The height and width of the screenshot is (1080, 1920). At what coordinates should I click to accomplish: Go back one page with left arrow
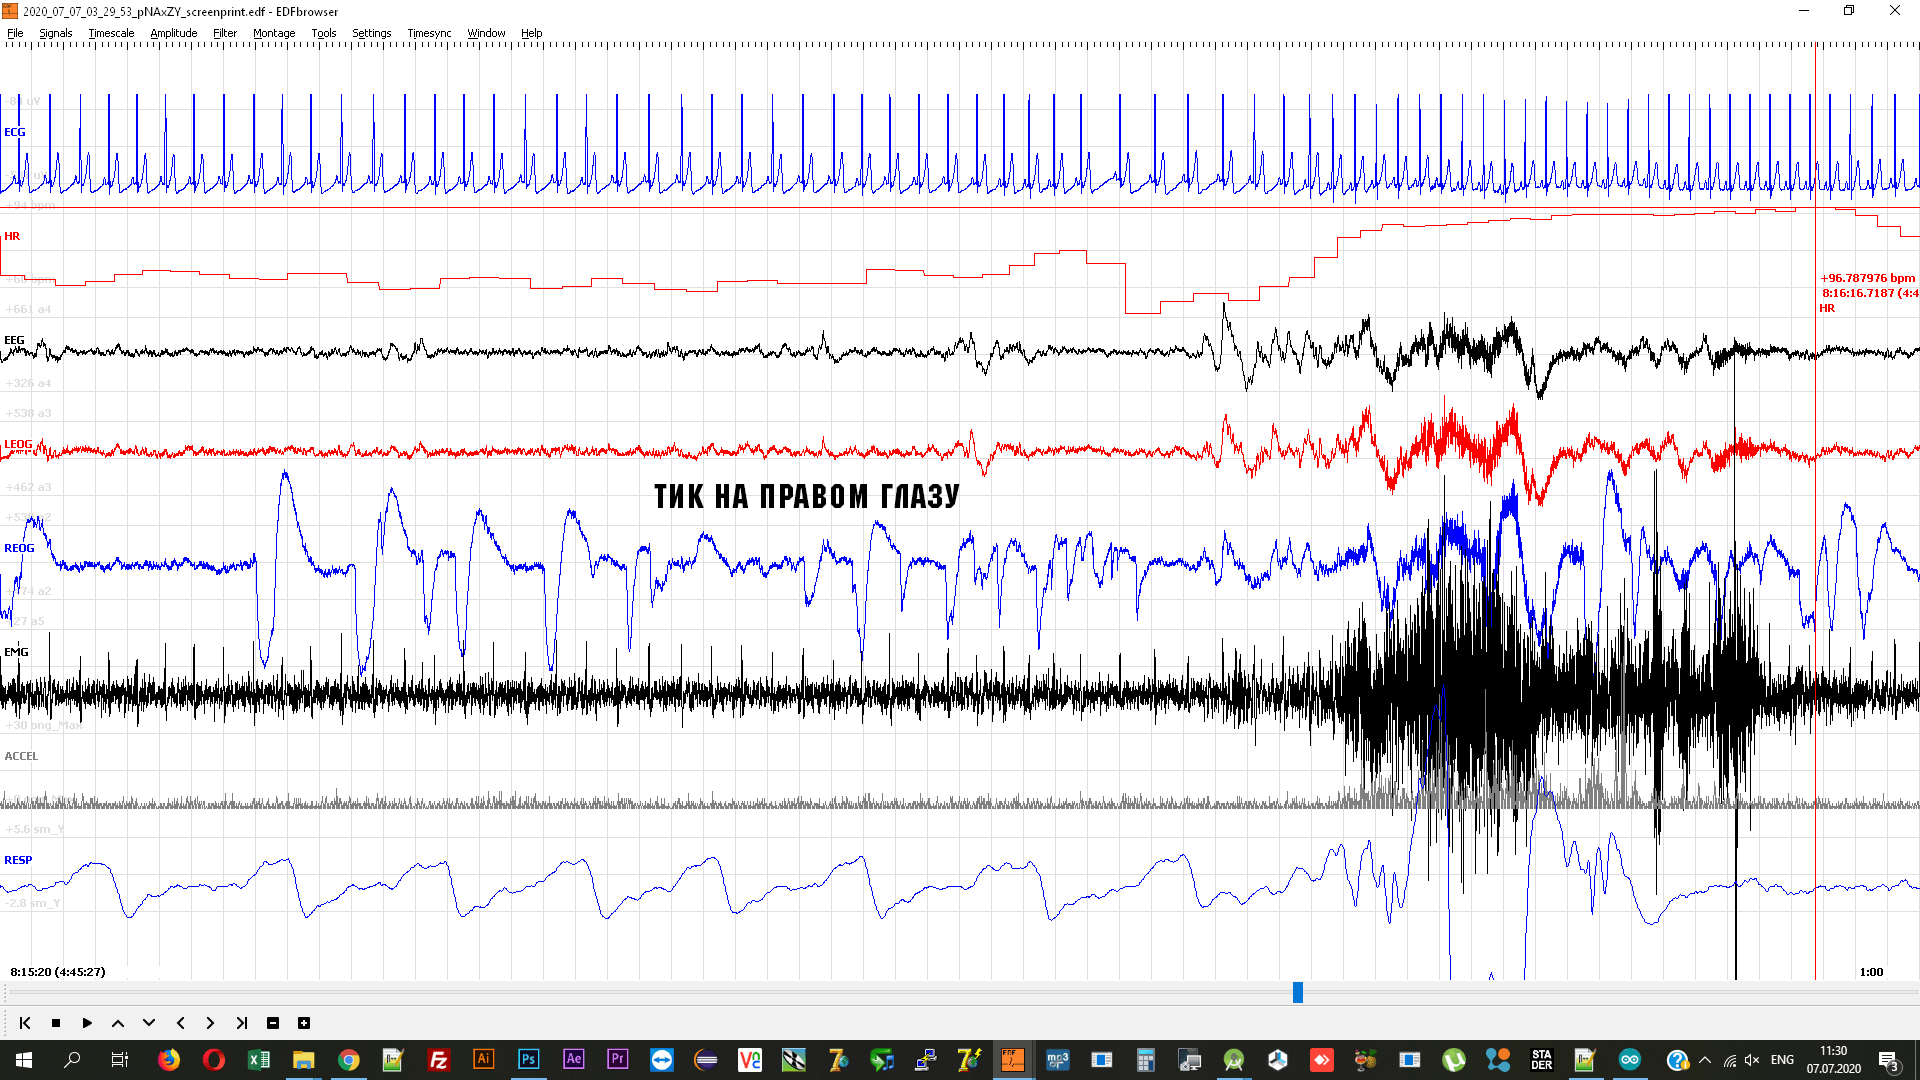click(x=180, y=1023)
